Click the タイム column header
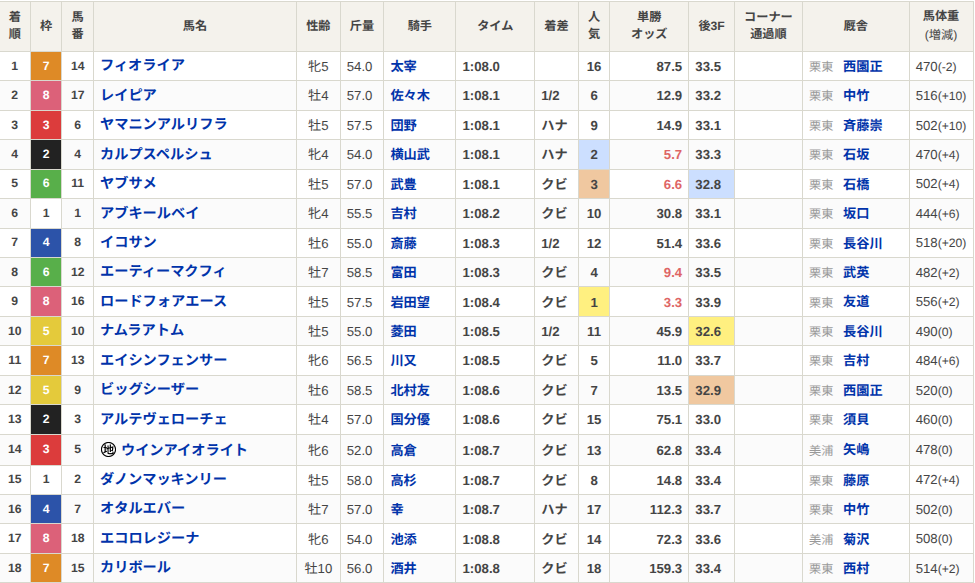 pyautogui.click(x=495, y=26)
